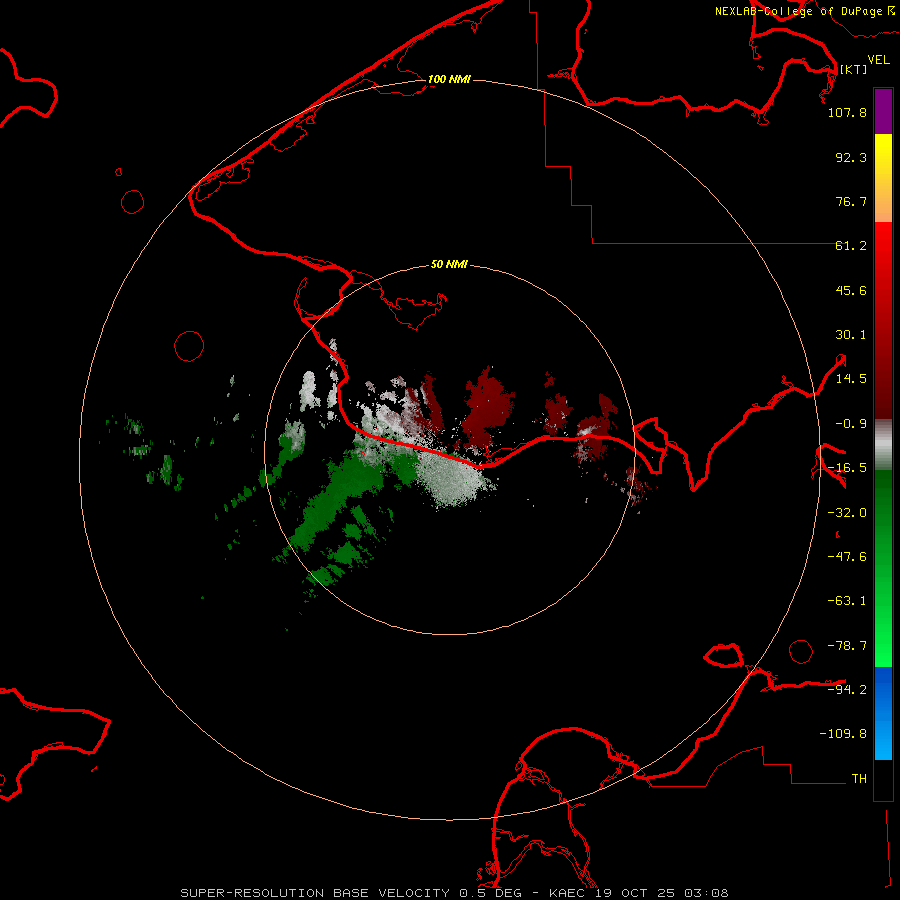
Task: Click the 45.6 legend value
Action: coord(851,290)
